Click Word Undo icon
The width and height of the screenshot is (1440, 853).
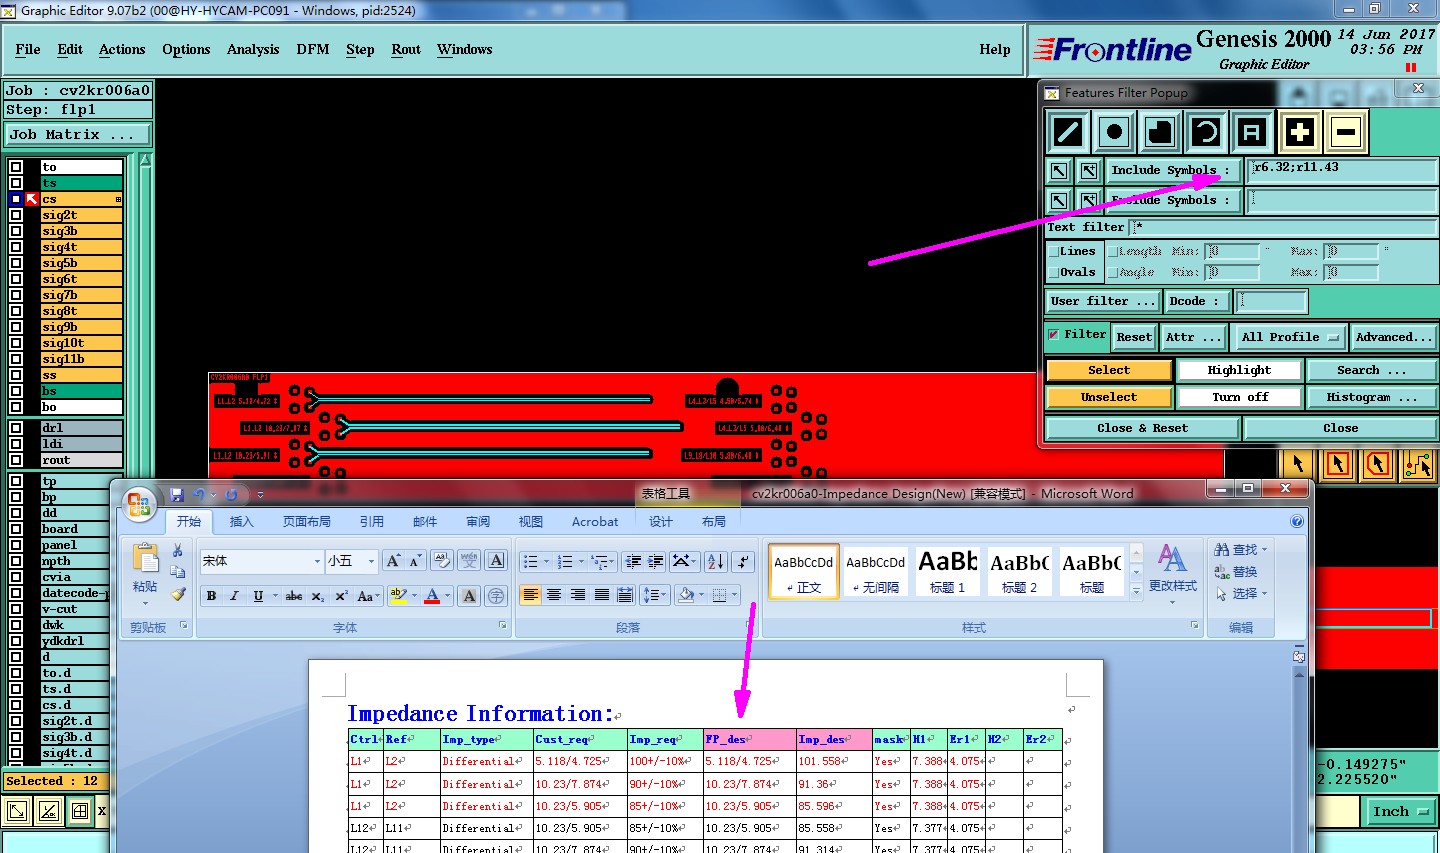coord(199,495)
